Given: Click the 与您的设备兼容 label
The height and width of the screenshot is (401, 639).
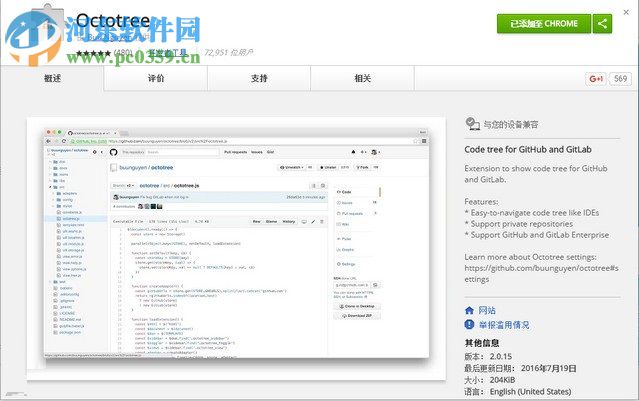Looking at the screenshot, I should [511, 125].
